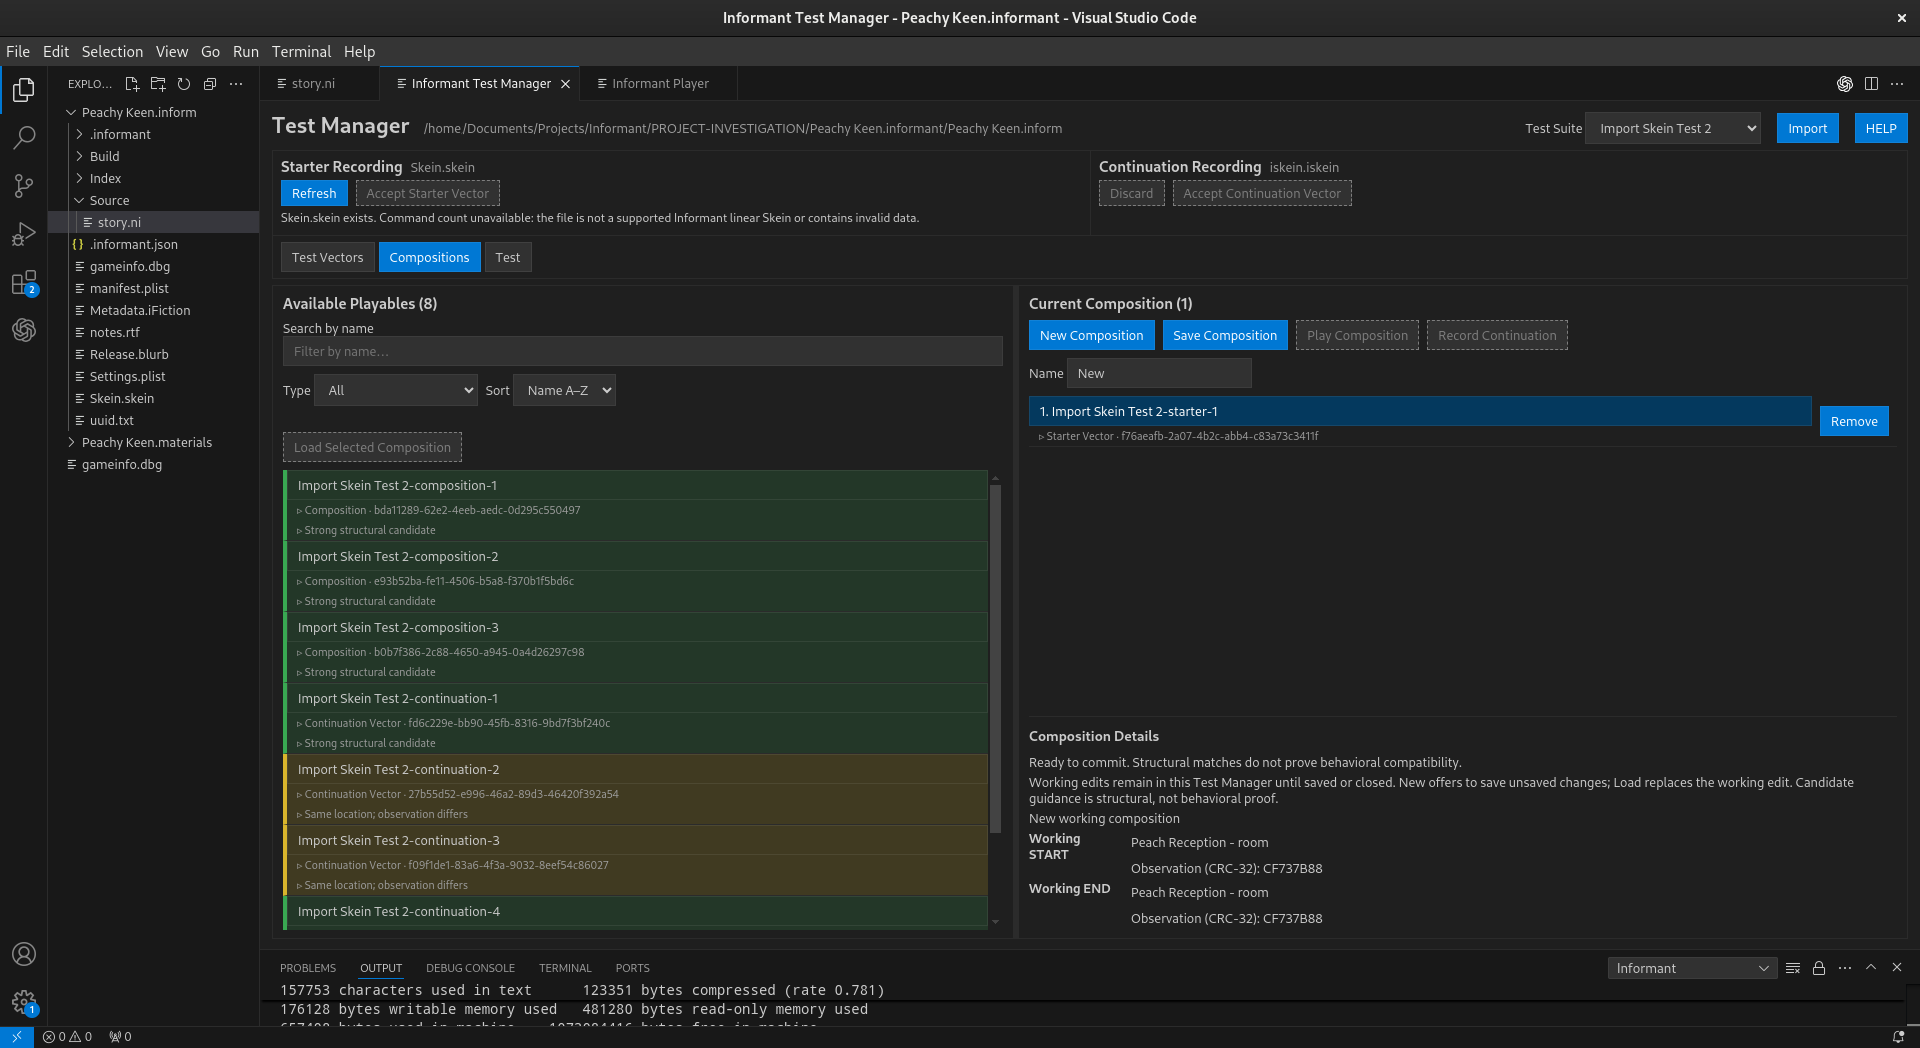
Task: Remove Import Skein Test 2-starter-1 from composition
Action: (x=1854, y=421)
